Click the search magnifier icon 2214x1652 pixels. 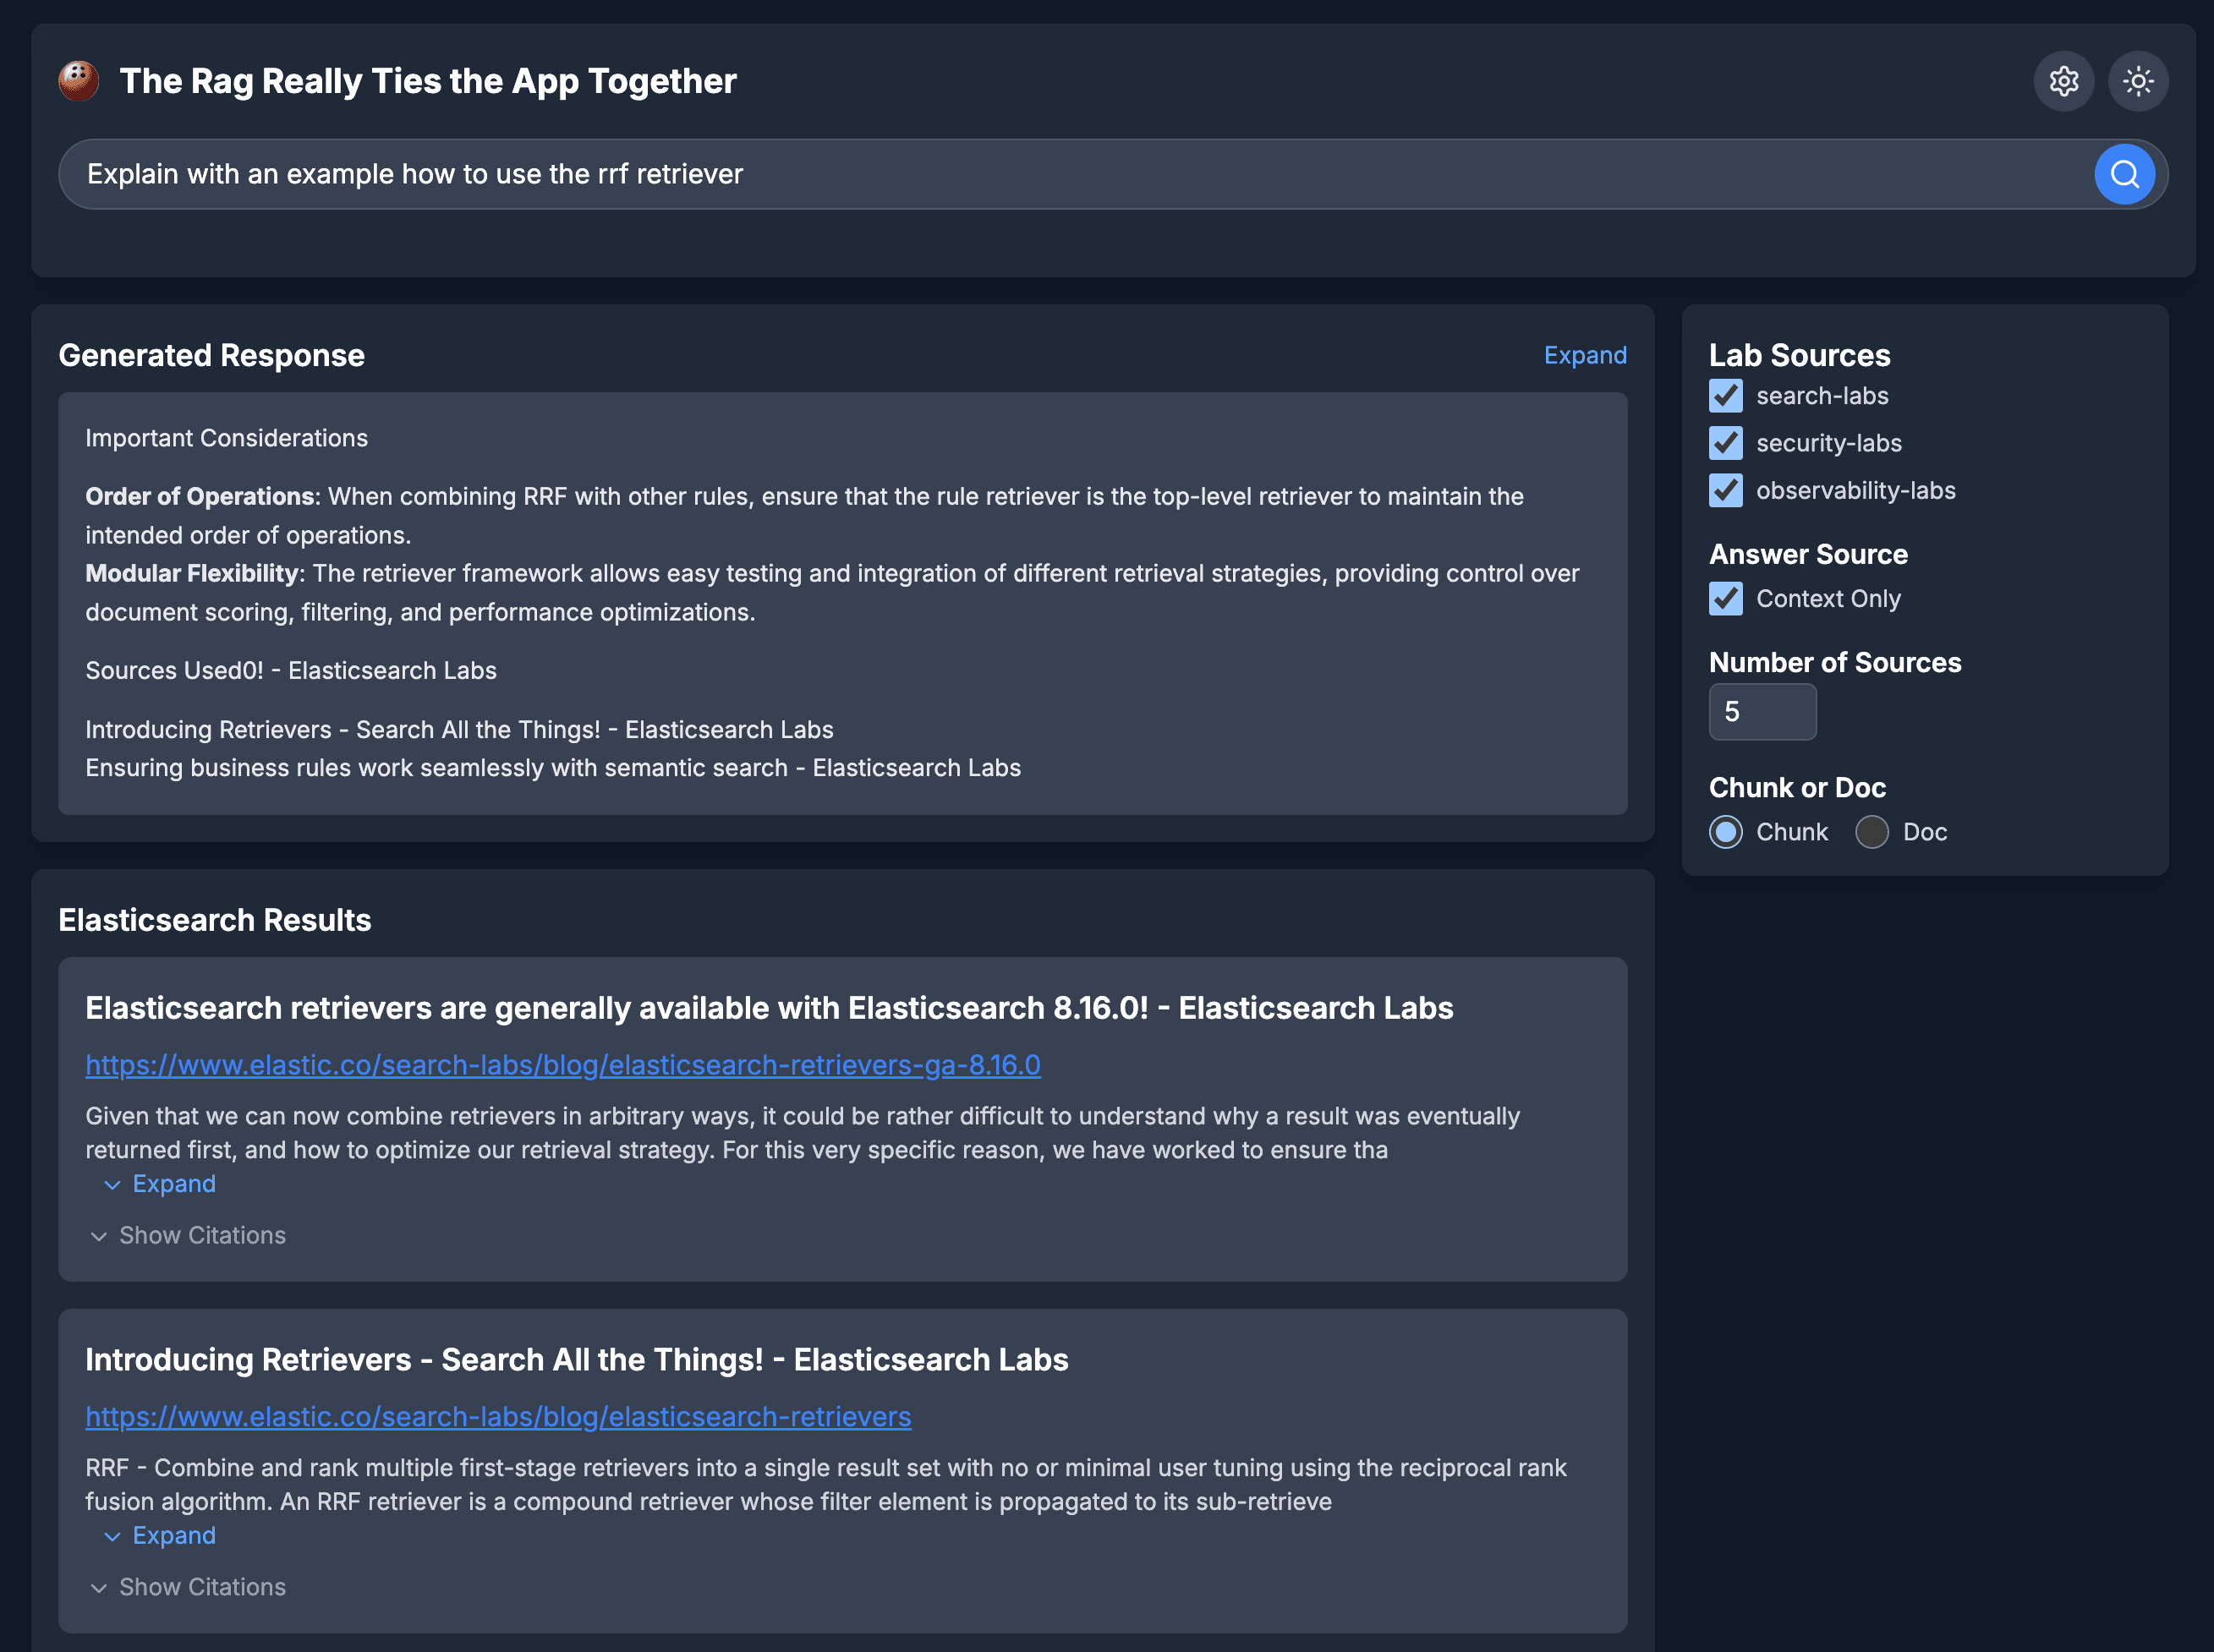point(2124,174)
